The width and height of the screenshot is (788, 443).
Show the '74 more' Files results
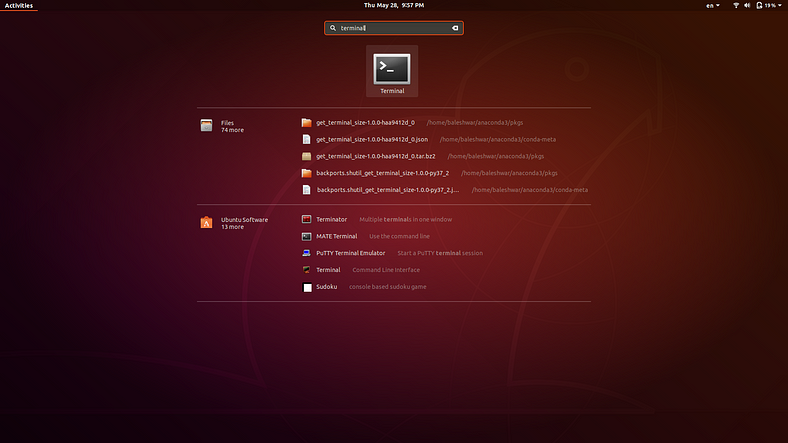pos(232,130)
